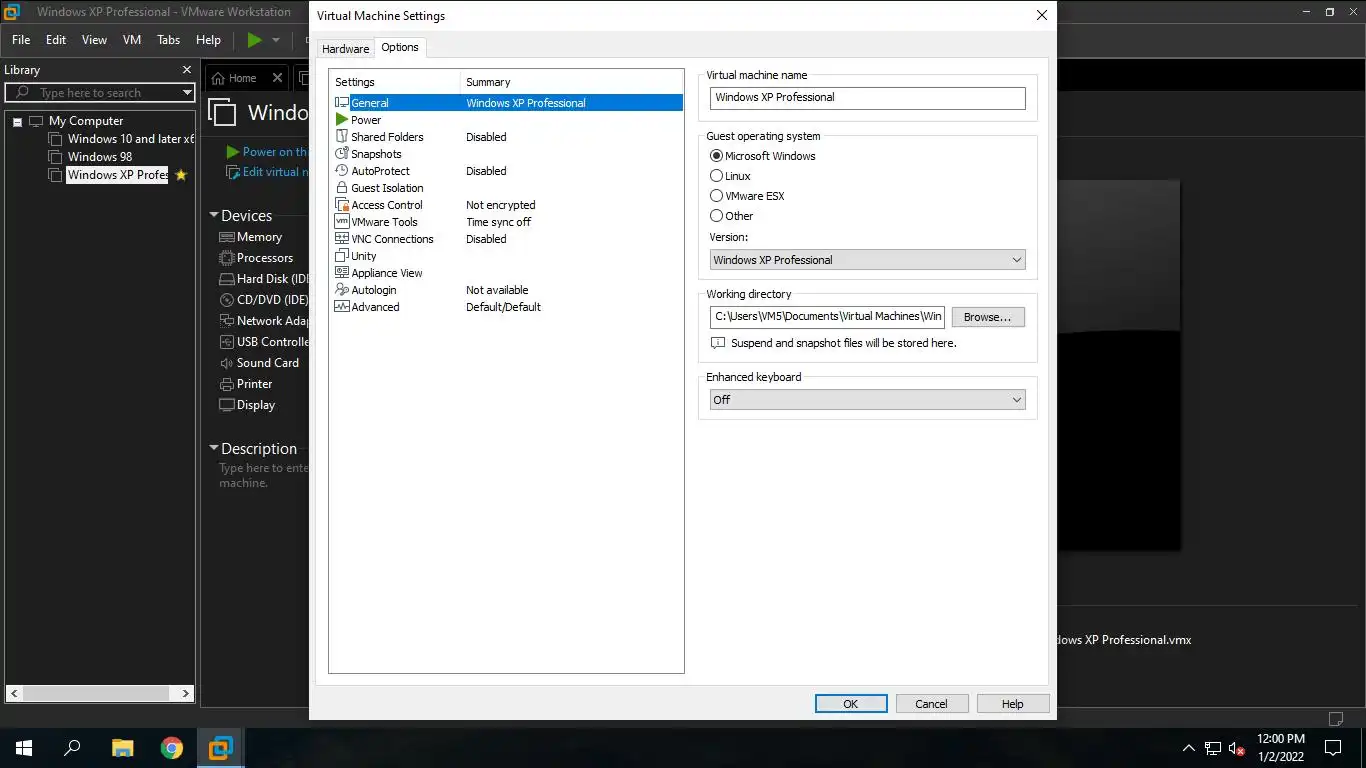Click the Processors device icon in background window

coord(226,258)
